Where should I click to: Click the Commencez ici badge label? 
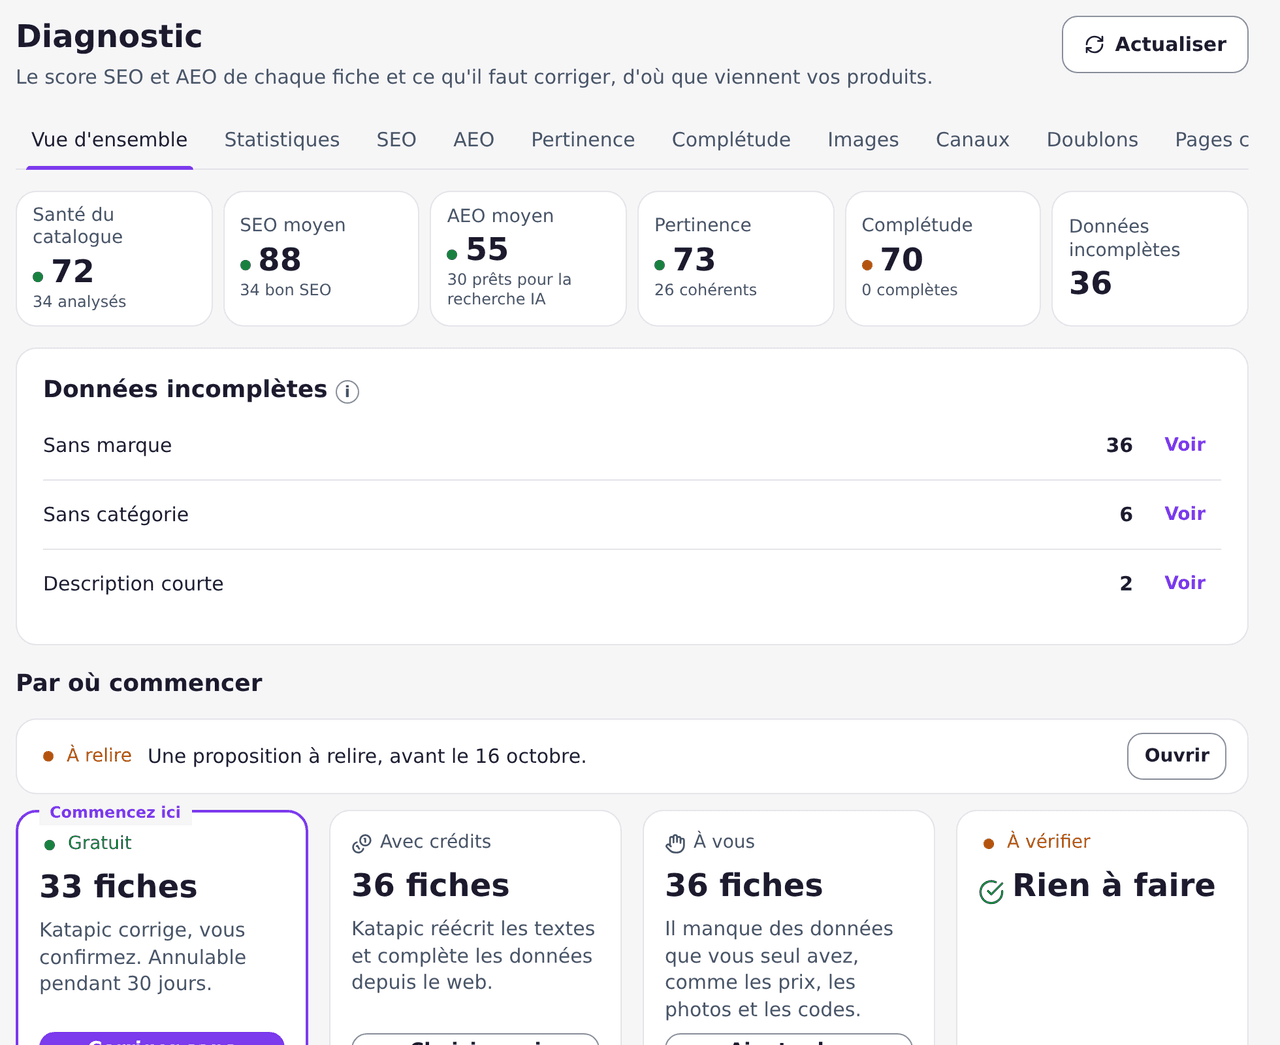(115, 812)
